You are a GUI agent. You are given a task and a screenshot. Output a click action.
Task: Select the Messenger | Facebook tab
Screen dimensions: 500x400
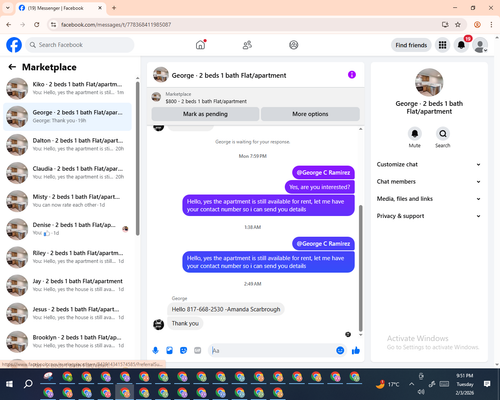(61, 8)
